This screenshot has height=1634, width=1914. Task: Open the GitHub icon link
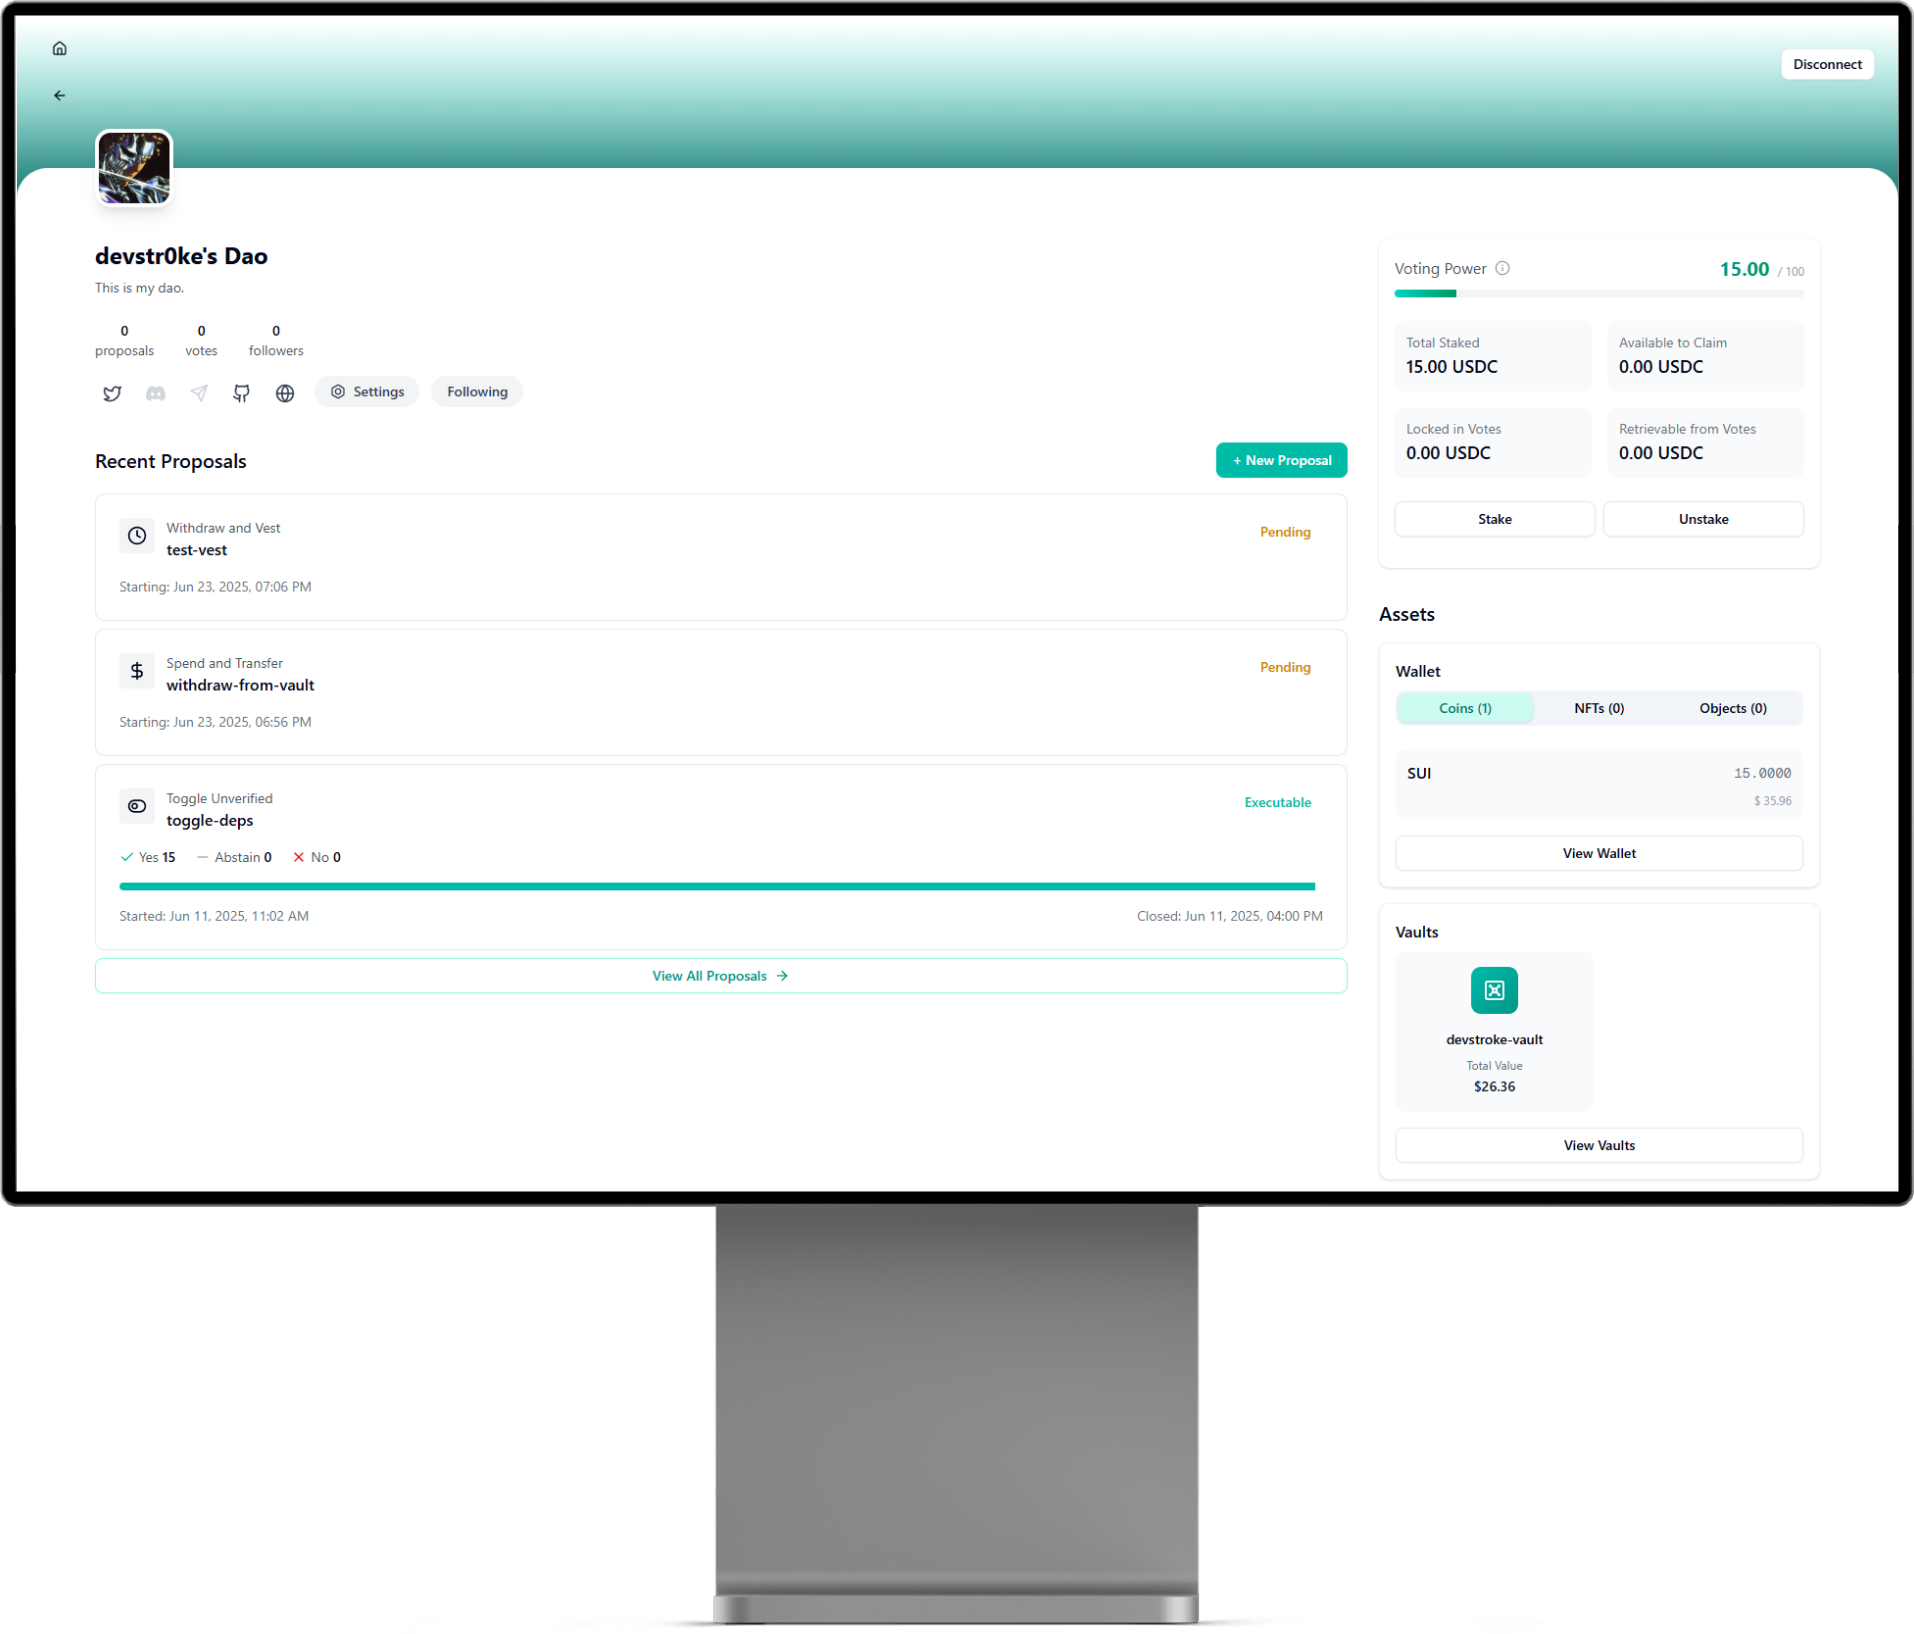coord(242,393)
